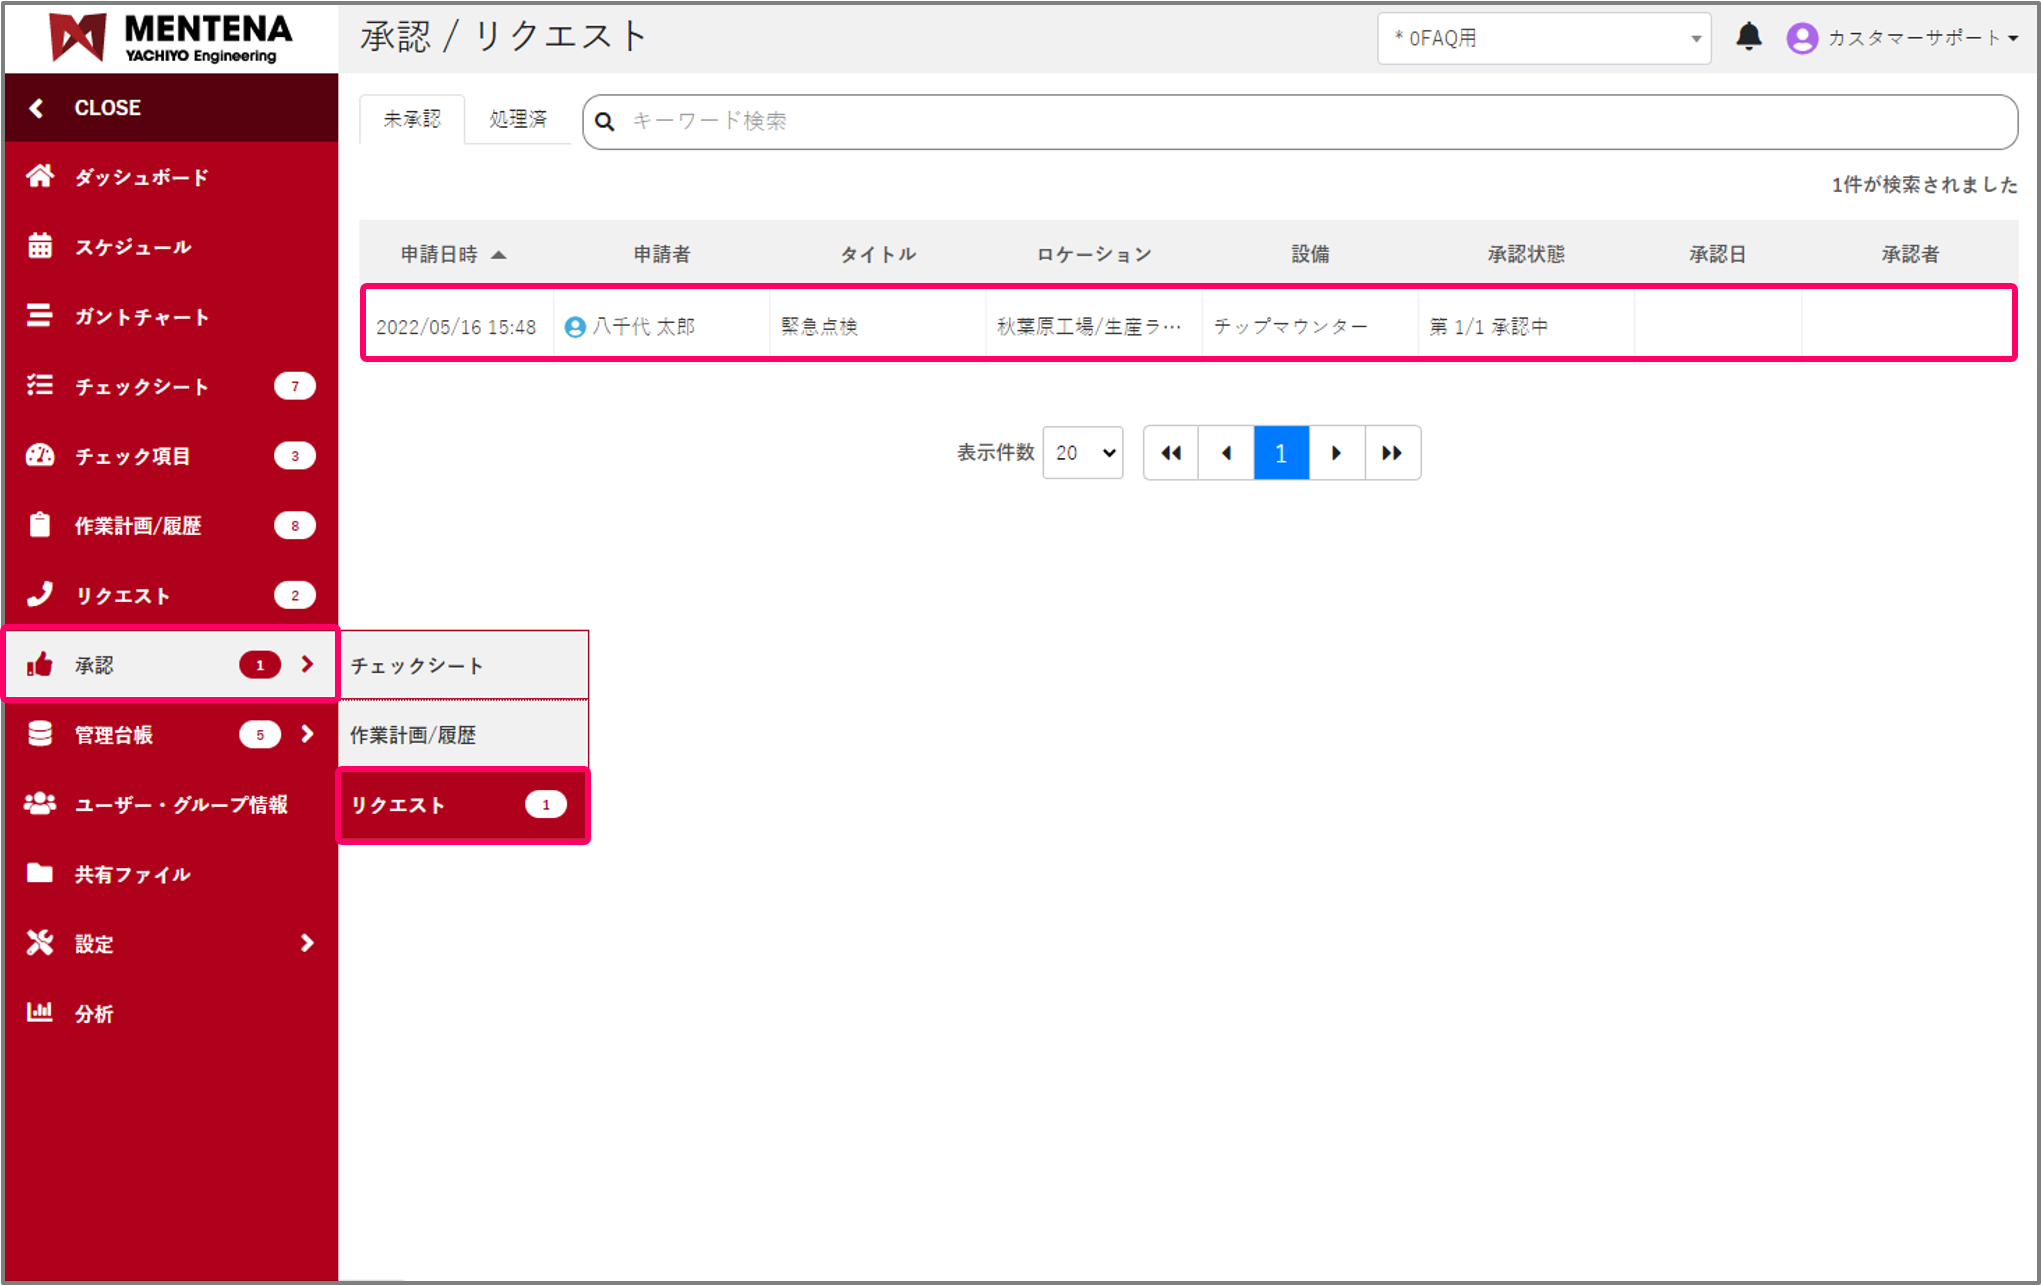Select the 未承認 tab
2041x1286 pixels.
(x=412, y=119)
